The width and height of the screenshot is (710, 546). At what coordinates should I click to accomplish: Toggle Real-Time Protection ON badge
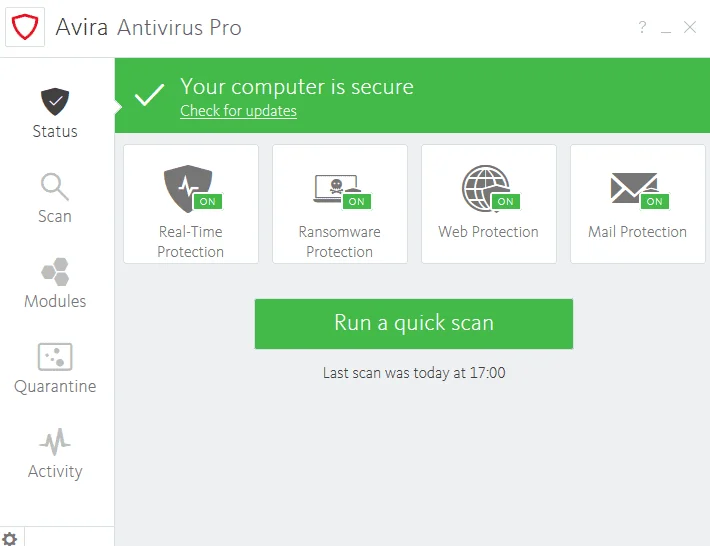tap(208, 201)
